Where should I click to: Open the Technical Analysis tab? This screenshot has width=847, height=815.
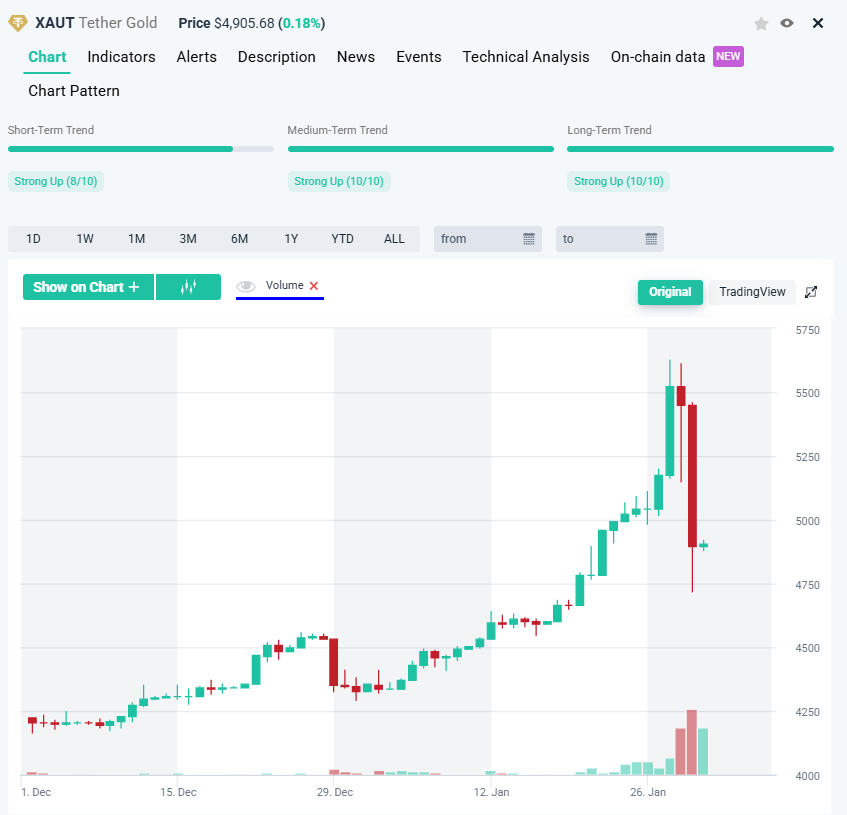pos(526,57)
